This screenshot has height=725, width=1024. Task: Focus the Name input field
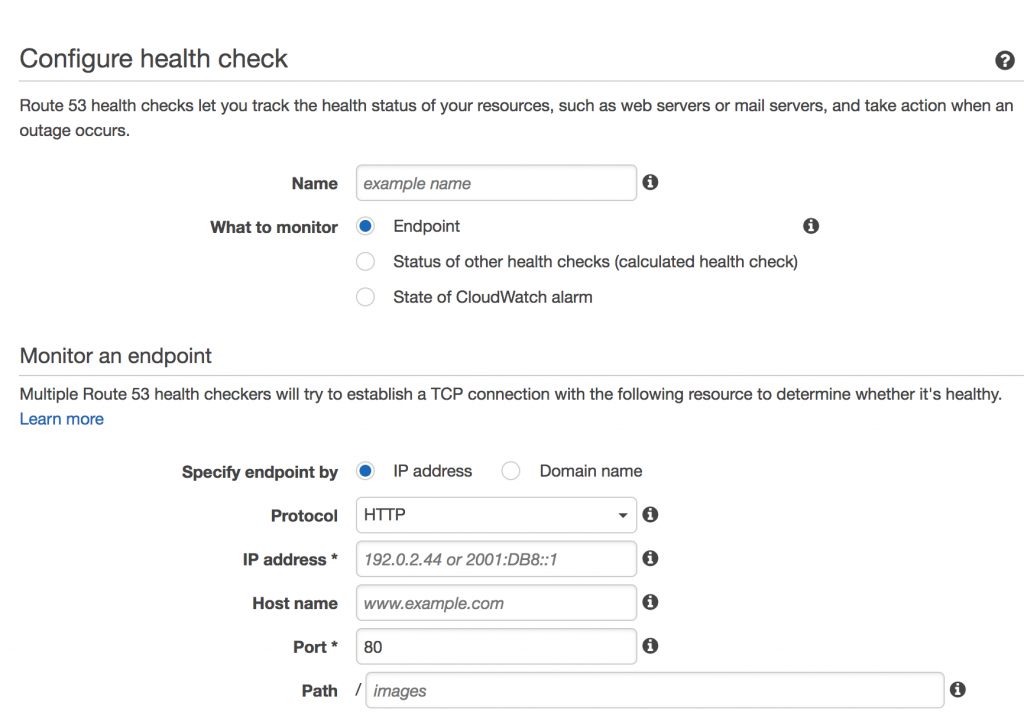click(x=496, y=183)
